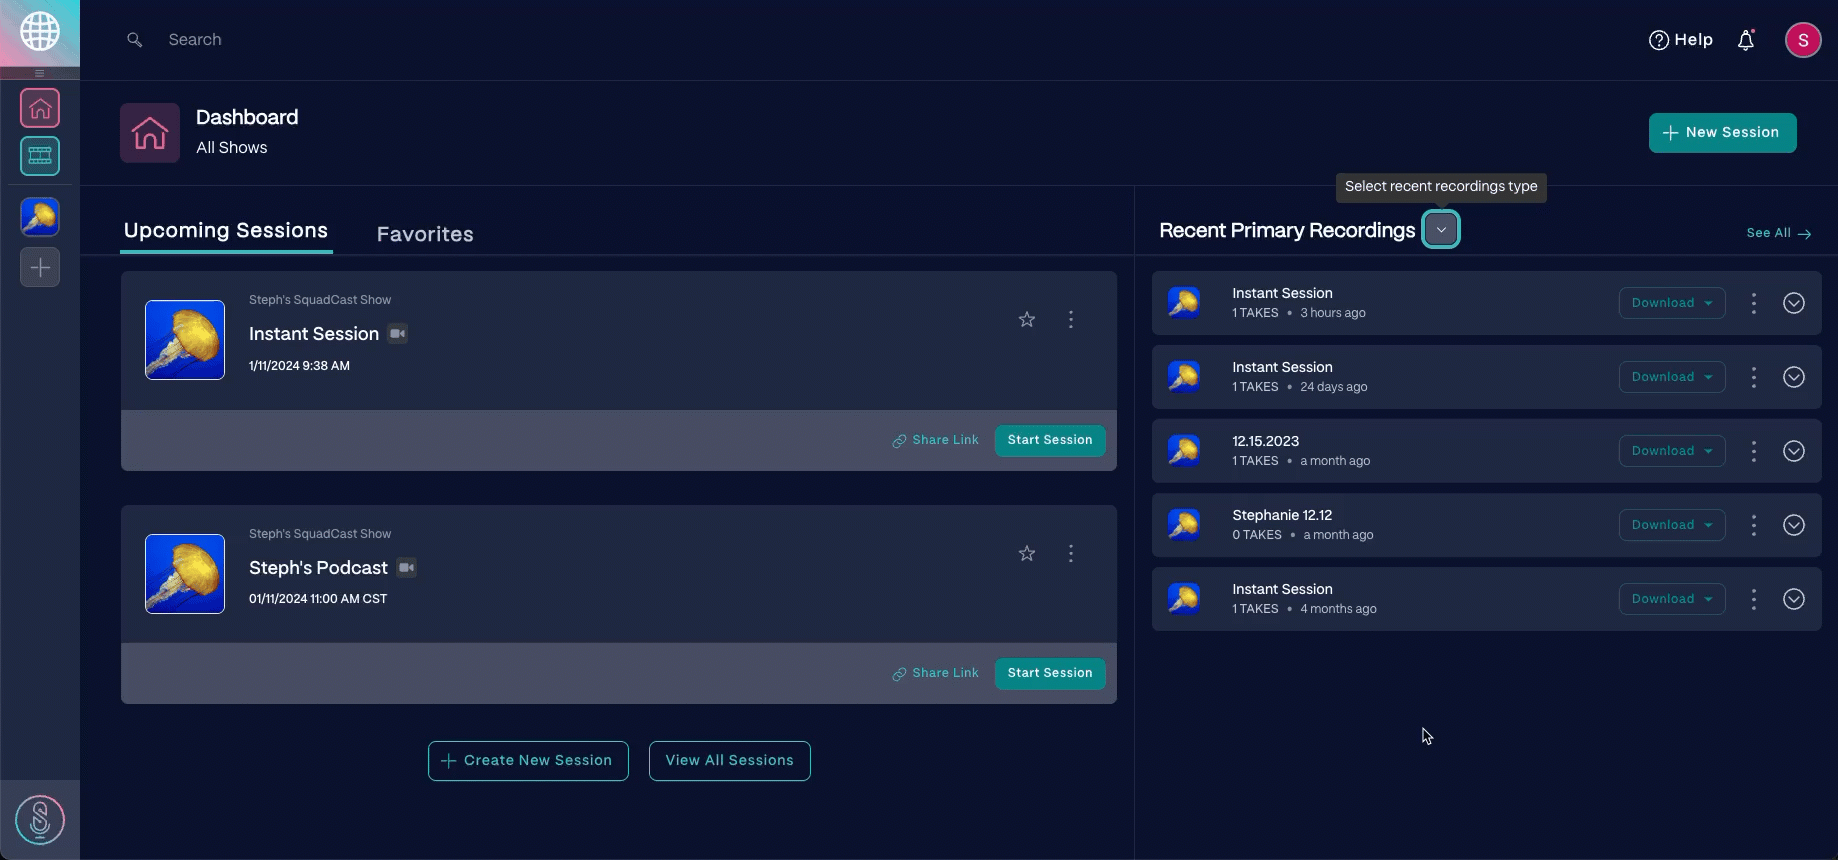Add a new show with plus icon

(x=40, y=267)
